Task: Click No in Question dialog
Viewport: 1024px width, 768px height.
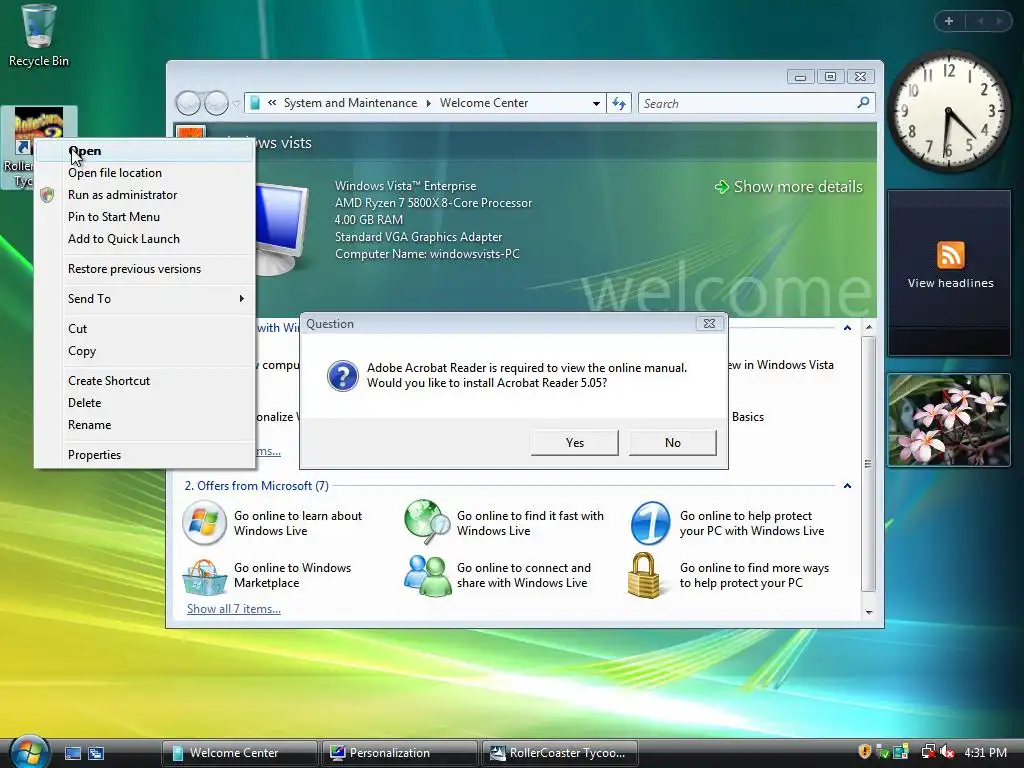Action: [673, 443]
